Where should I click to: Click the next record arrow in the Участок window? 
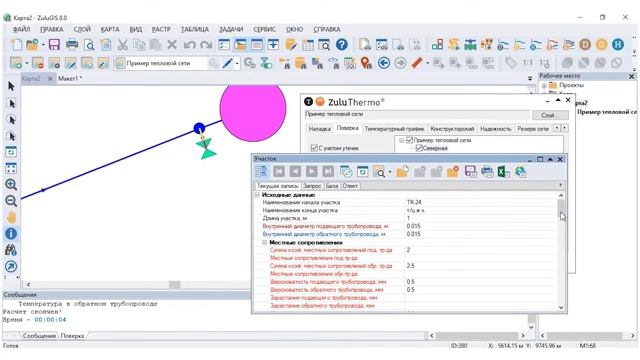pos(311,172)
